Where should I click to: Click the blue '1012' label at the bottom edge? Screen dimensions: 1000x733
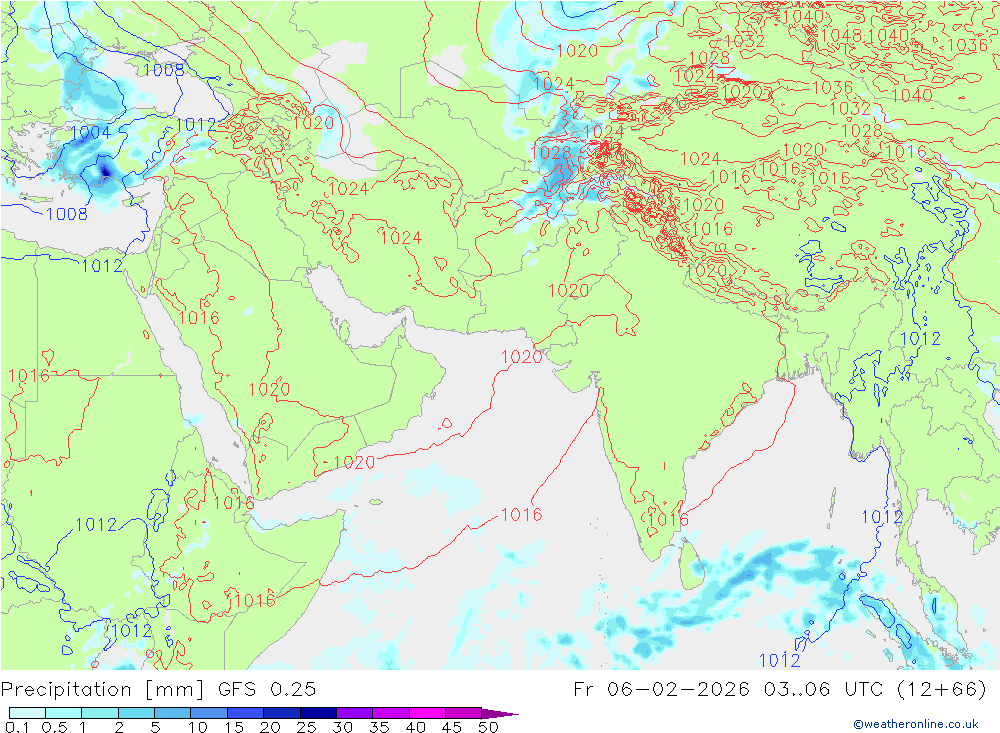(x=779, y=660)
